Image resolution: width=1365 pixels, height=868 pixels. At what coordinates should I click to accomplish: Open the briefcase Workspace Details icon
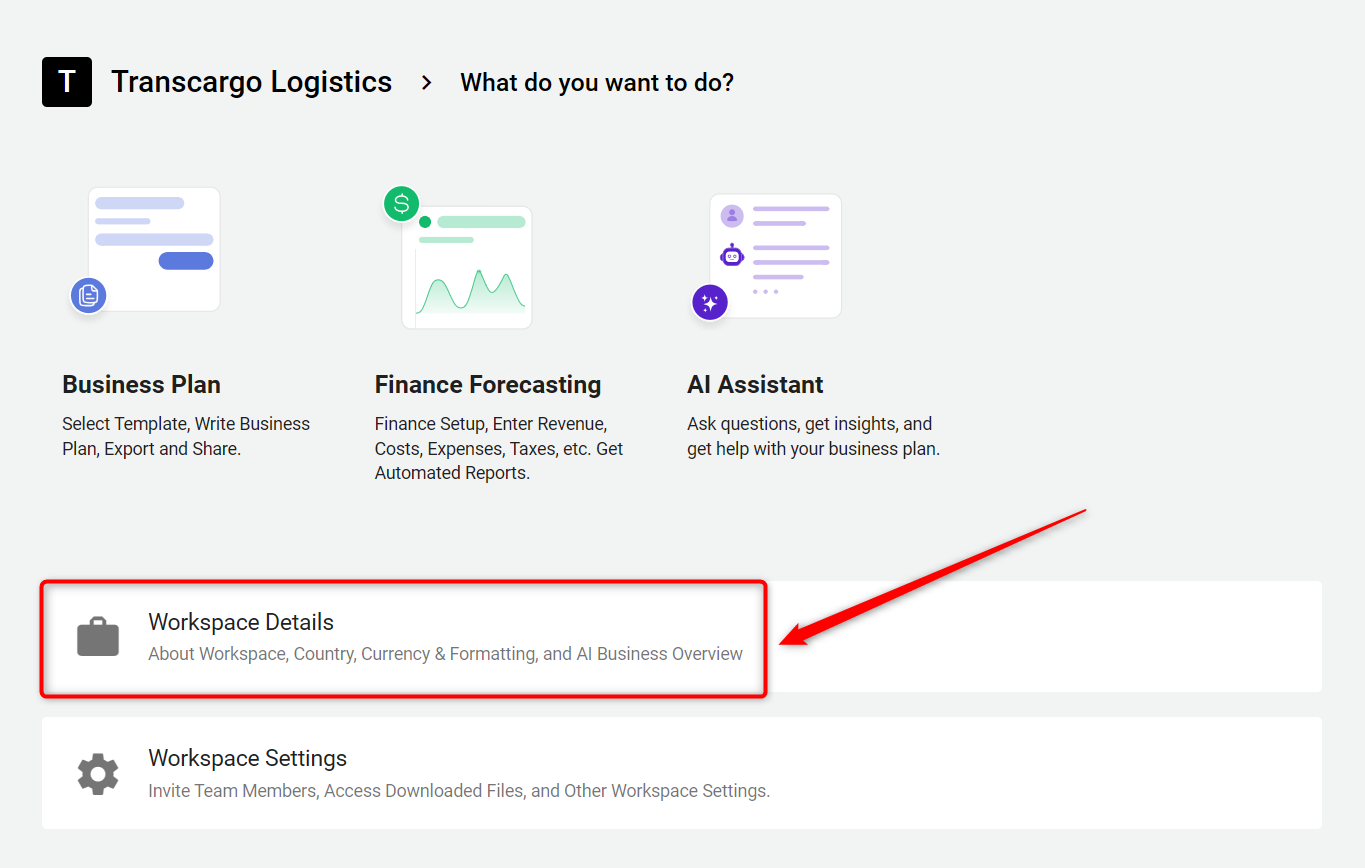pos(98,637)
